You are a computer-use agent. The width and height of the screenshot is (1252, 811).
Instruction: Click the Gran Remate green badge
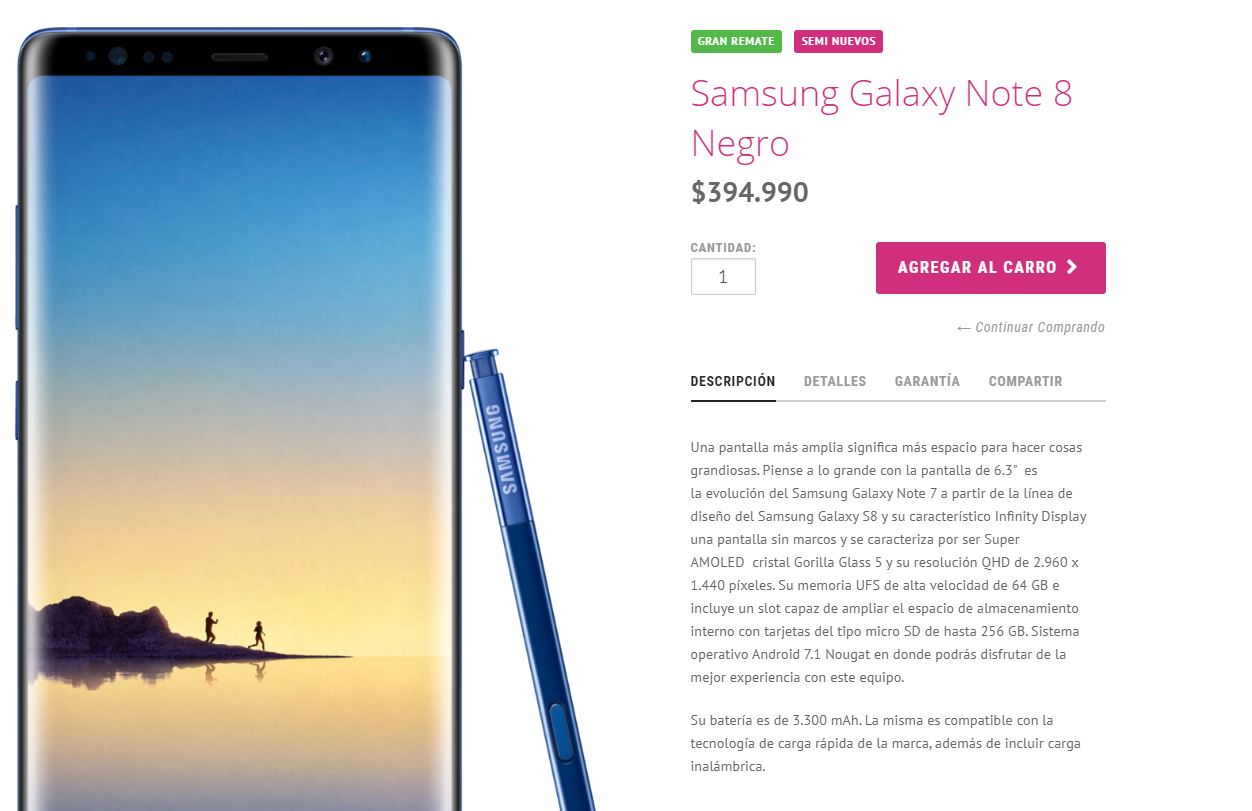click(736, 41)
